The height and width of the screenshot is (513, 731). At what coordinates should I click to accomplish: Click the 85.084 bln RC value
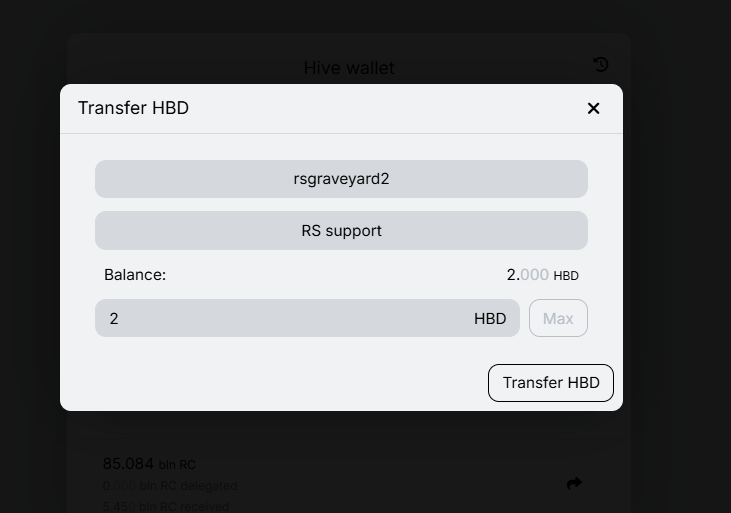[x=149, y=464]
